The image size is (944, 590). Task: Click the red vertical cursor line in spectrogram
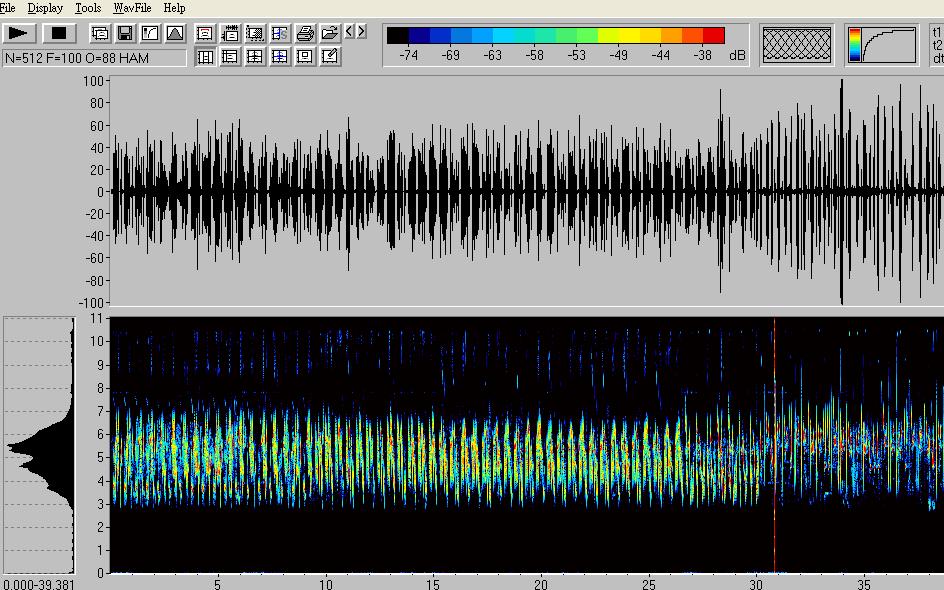click(x=774, y=450)
